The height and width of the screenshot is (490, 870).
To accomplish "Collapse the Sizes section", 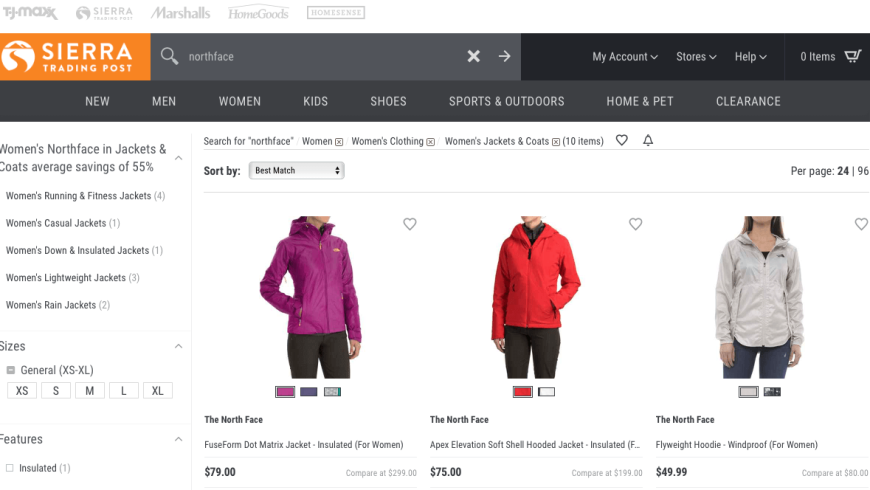I will pos(178,346).
